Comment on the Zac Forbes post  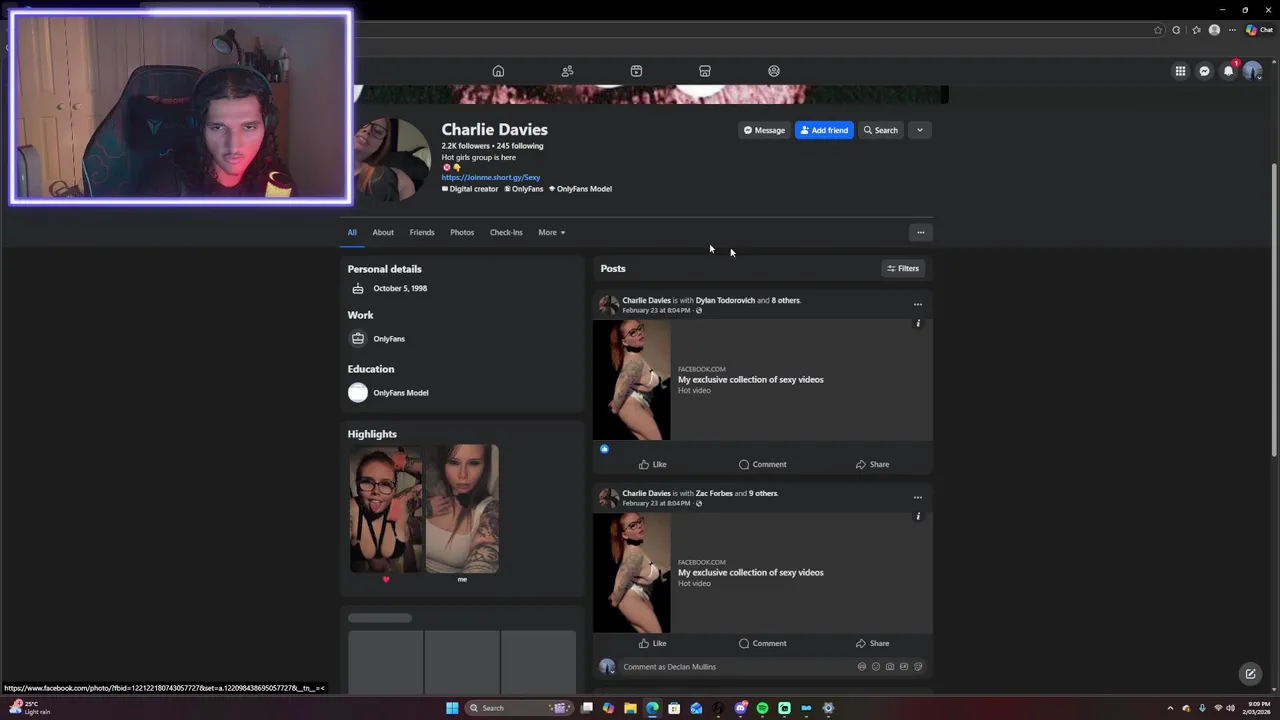pos(763,643)
